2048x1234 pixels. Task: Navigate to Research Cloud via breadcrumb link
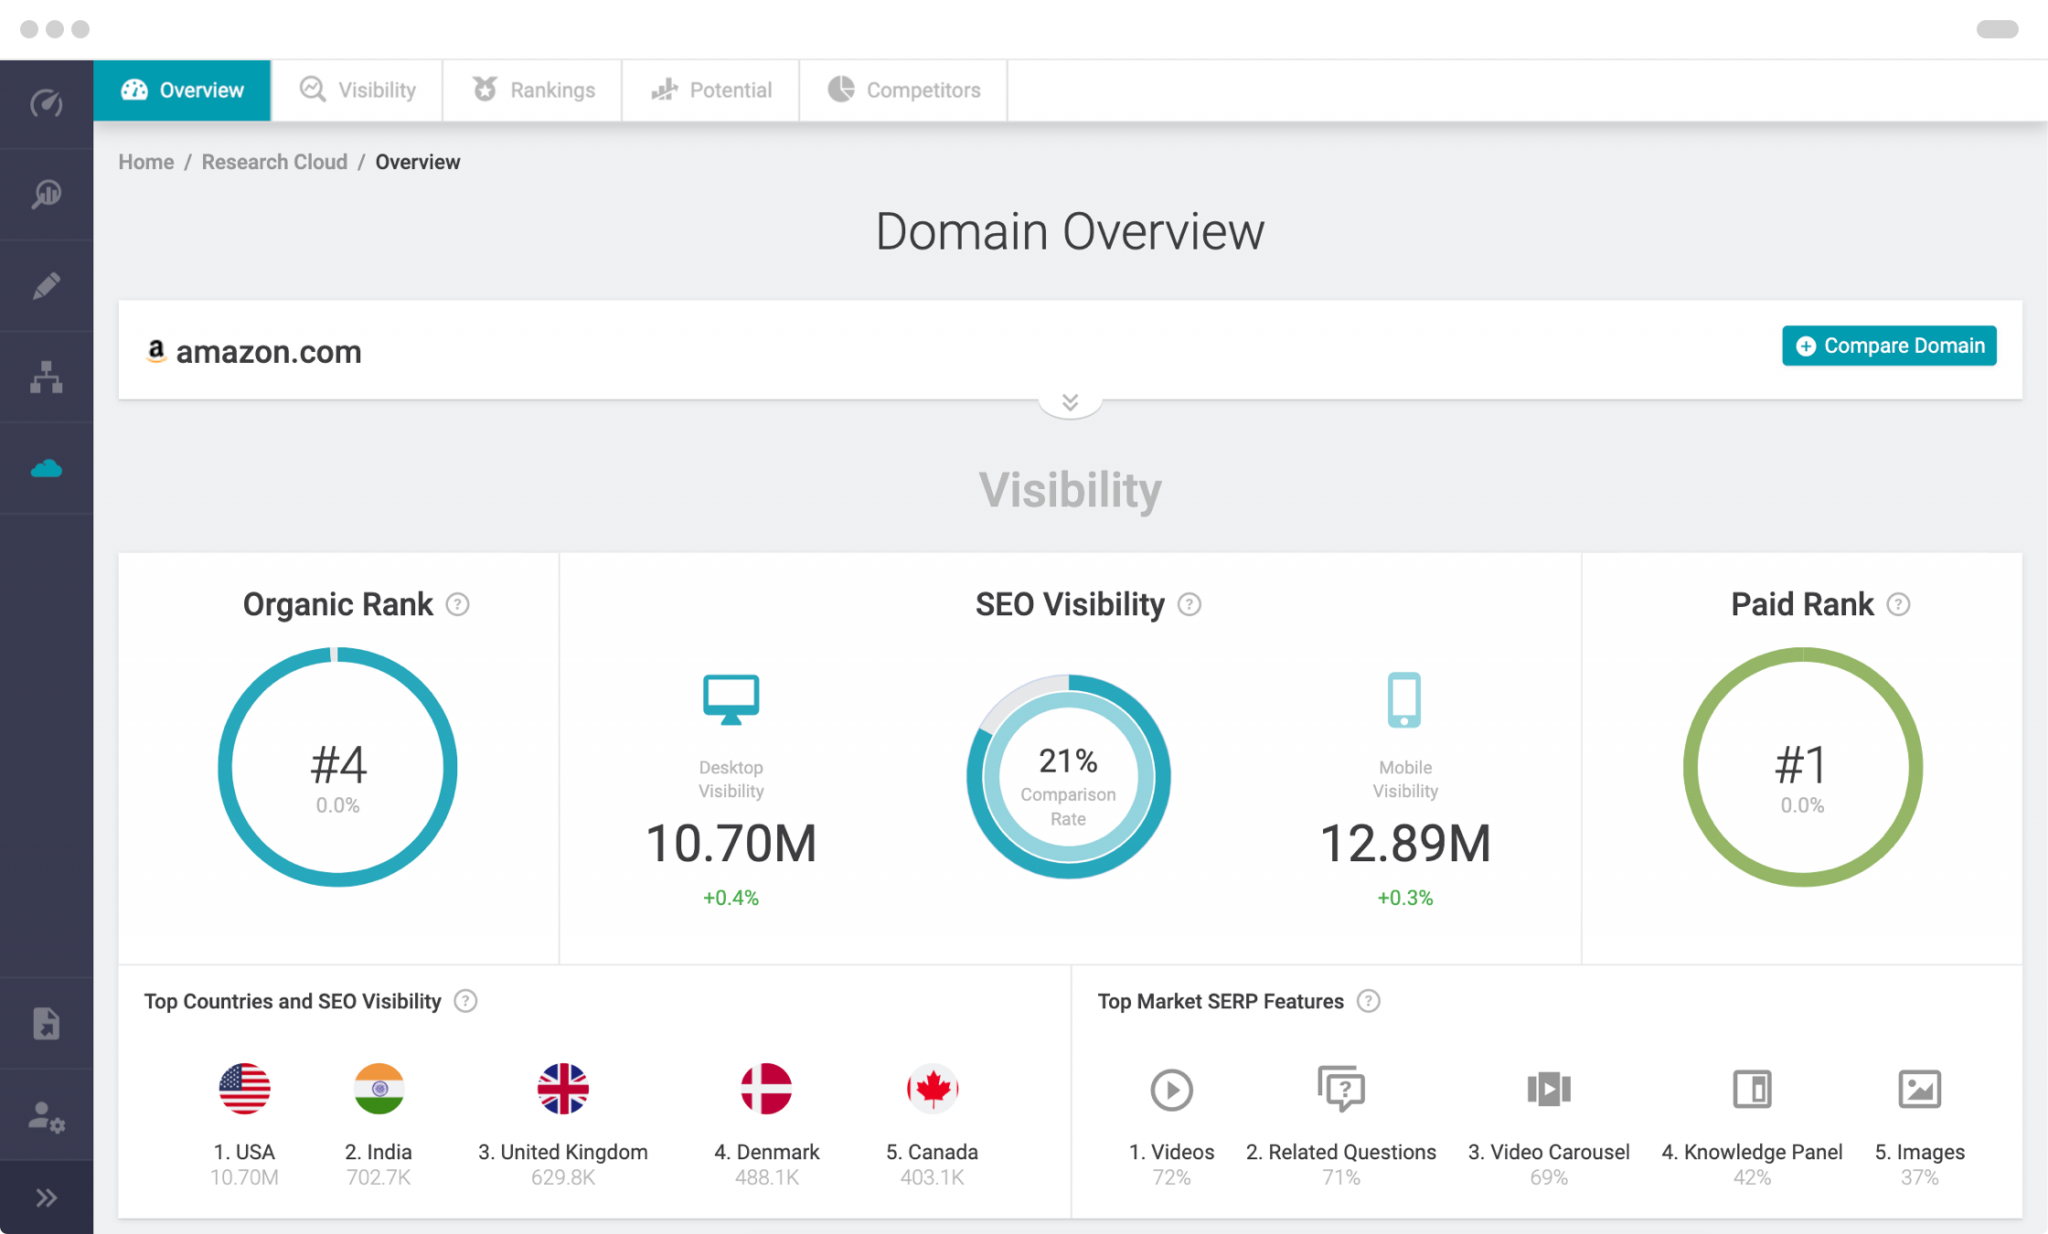274,161
